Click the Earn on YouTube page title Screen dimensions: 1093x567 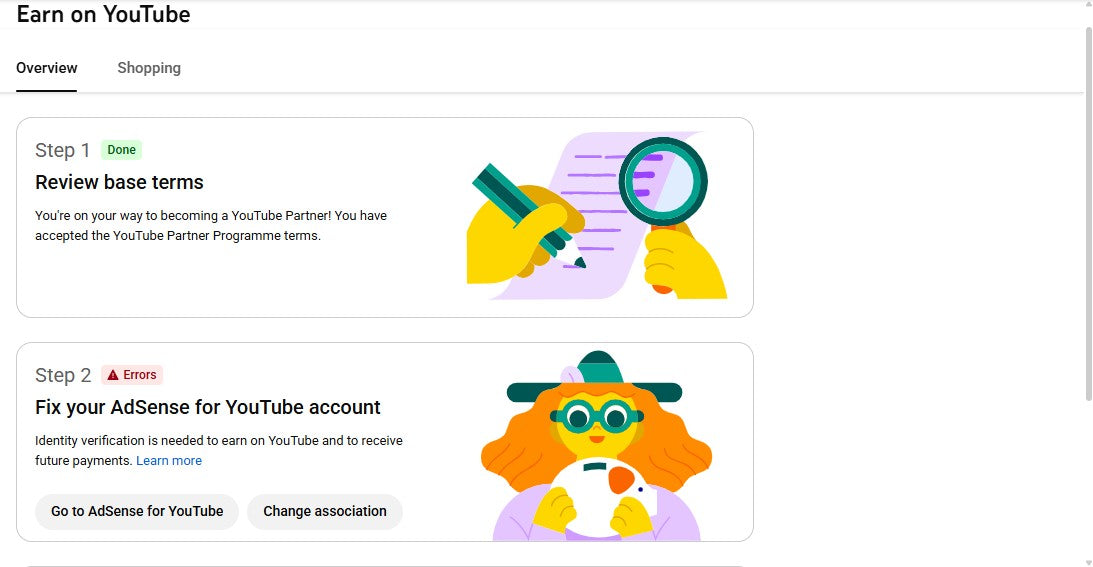click(x=104, y=15)
